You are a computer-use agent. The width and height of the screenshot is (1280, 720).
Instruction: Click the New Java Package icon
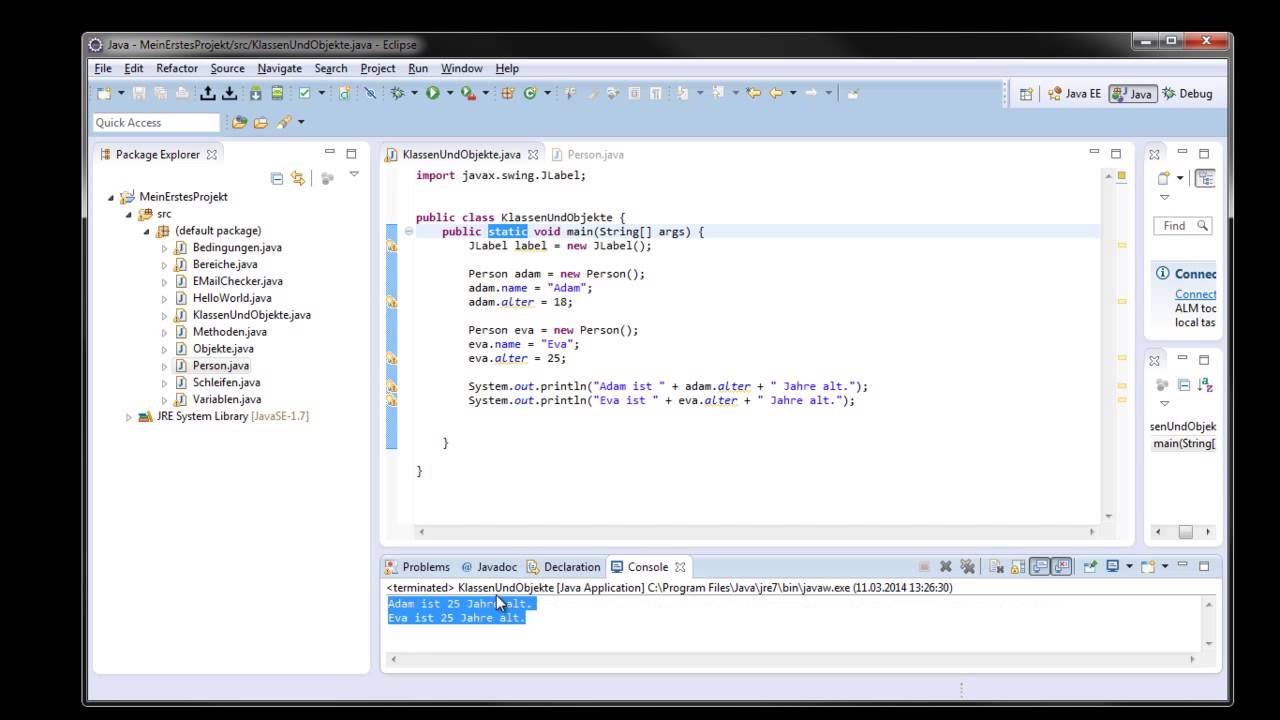click(x=507, y=93)
